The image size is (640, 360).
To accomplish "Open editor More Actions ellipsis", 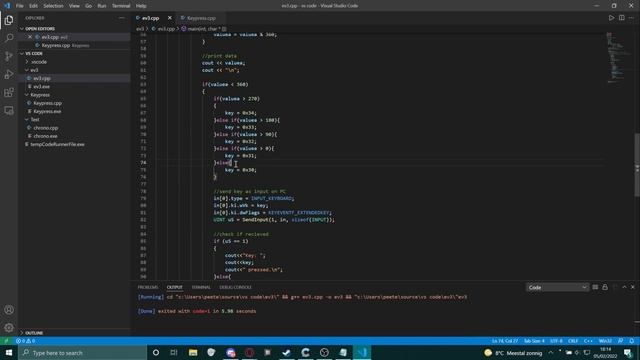I will [631, 18].
